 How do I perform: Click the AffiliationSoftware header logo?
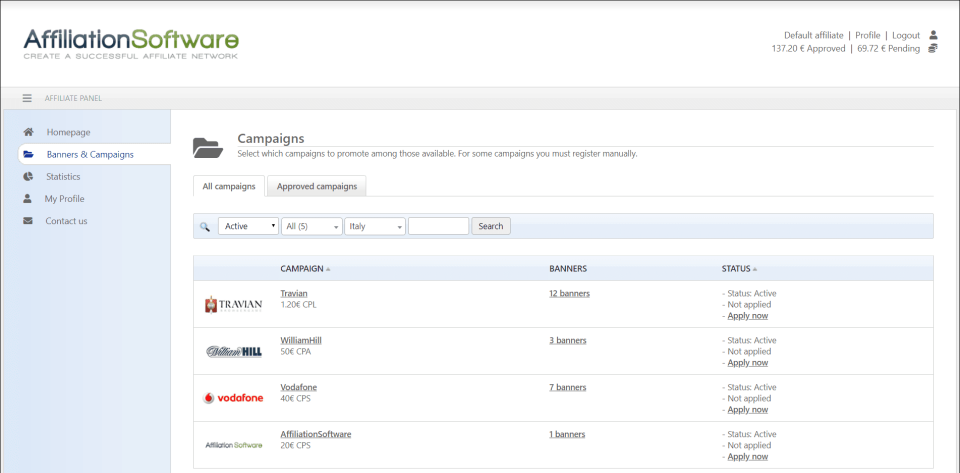click(x=131, y=43)
